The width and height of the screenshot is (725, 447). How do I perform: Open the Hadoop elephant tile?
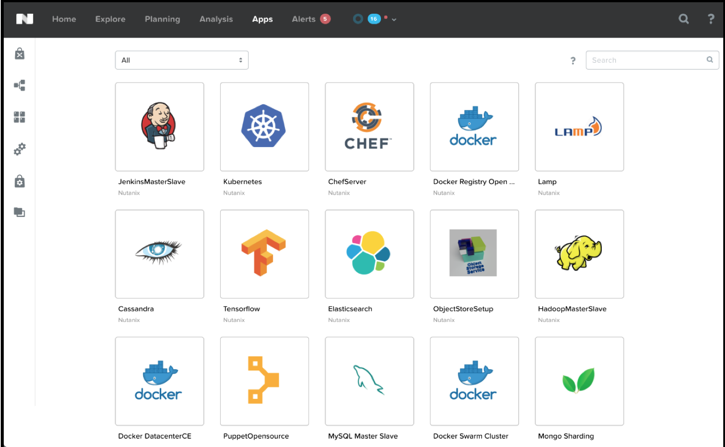pos(579,254)
